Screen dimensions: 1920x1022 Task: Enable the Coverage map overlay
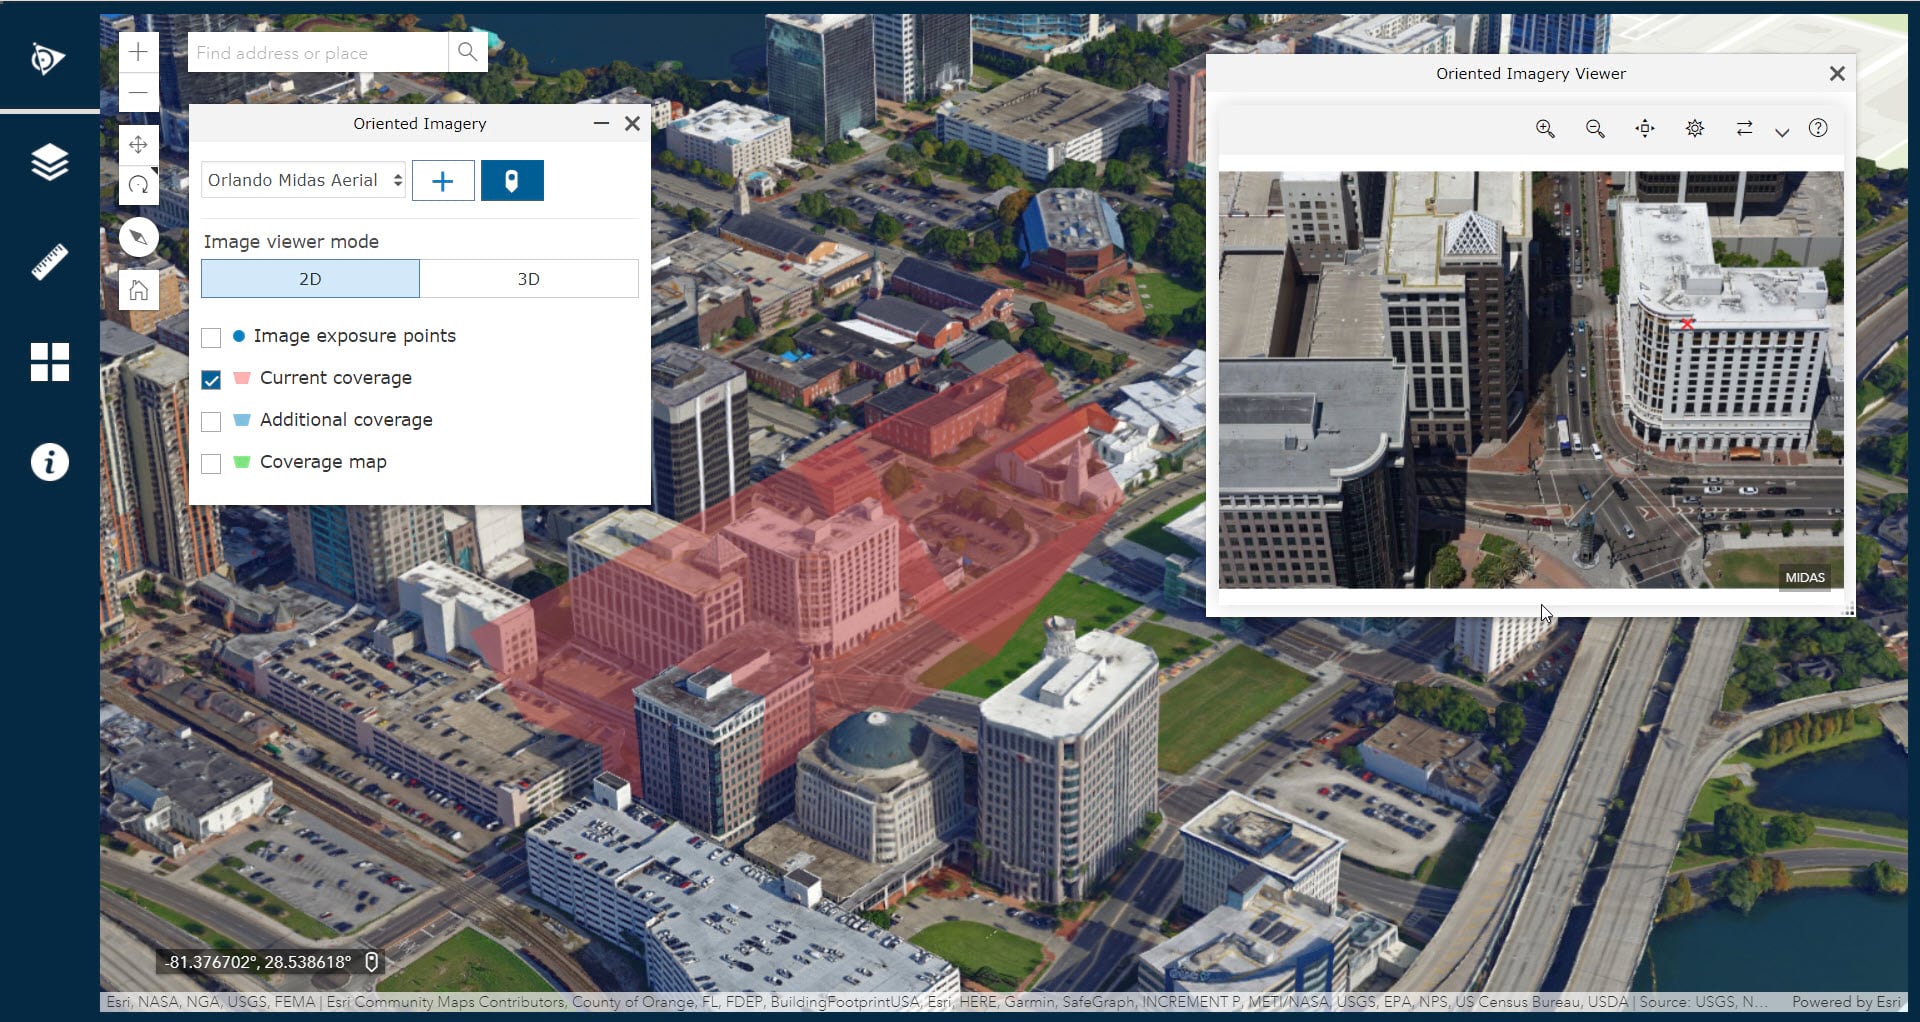211,463
